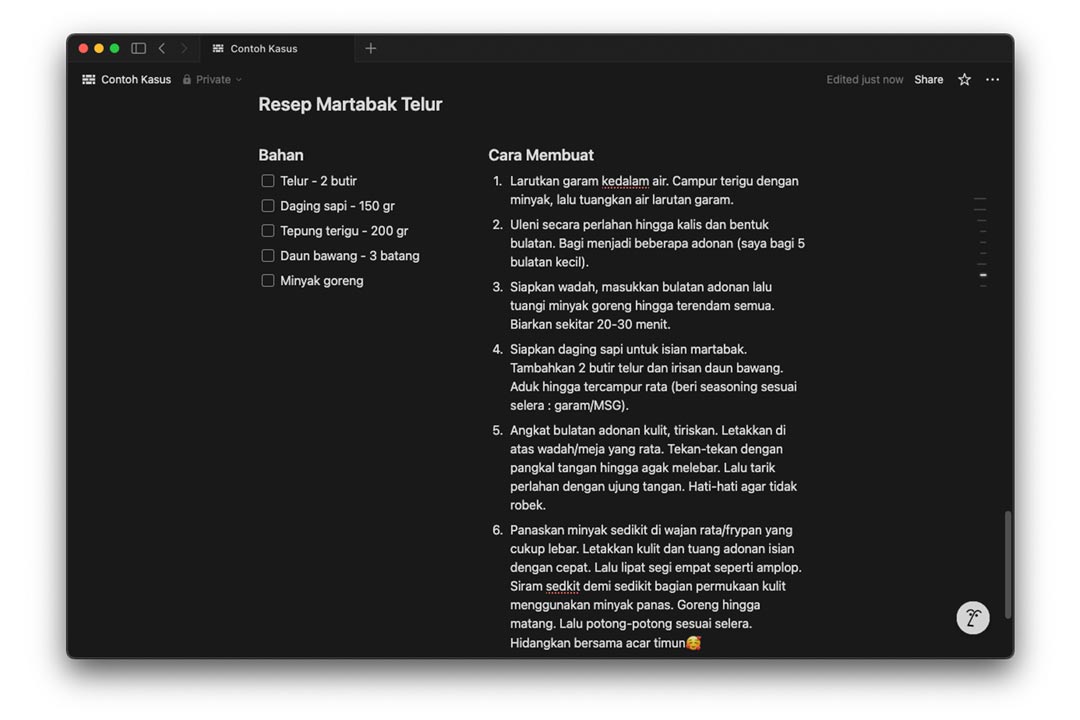1080x720 pixels.
Task: Click the Edited just now label
Action: (864, 79)
